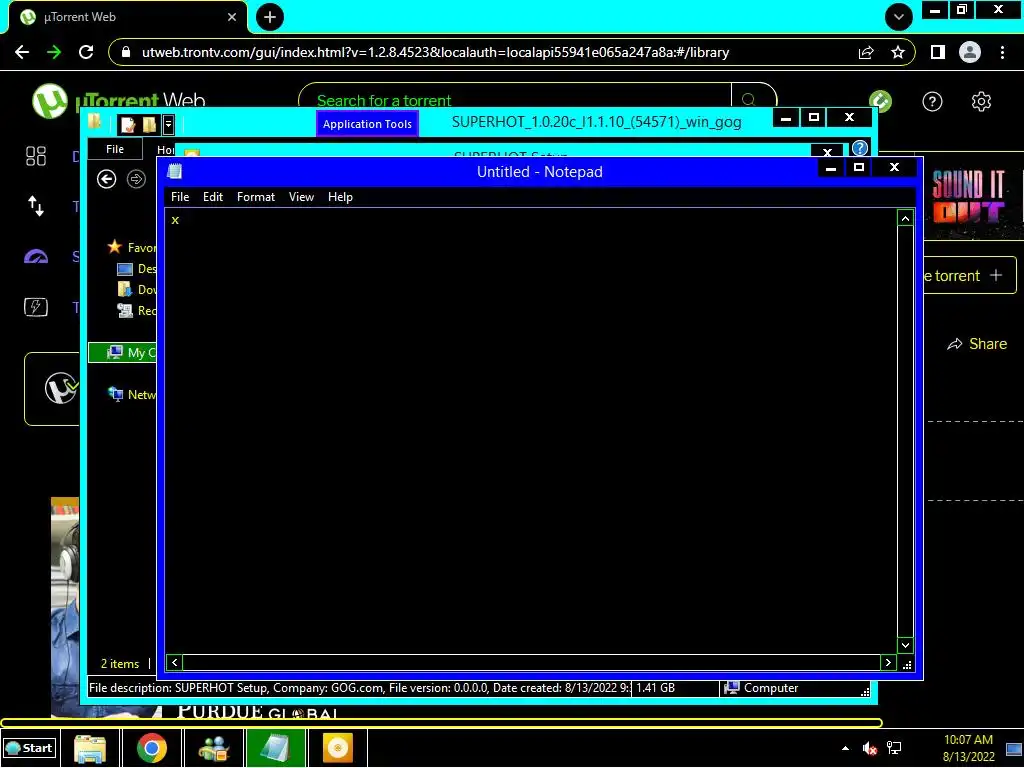Click the green rocket upgrade icon
The height and width of the screenshot is (768, 1024).
[x=880, y=101]
